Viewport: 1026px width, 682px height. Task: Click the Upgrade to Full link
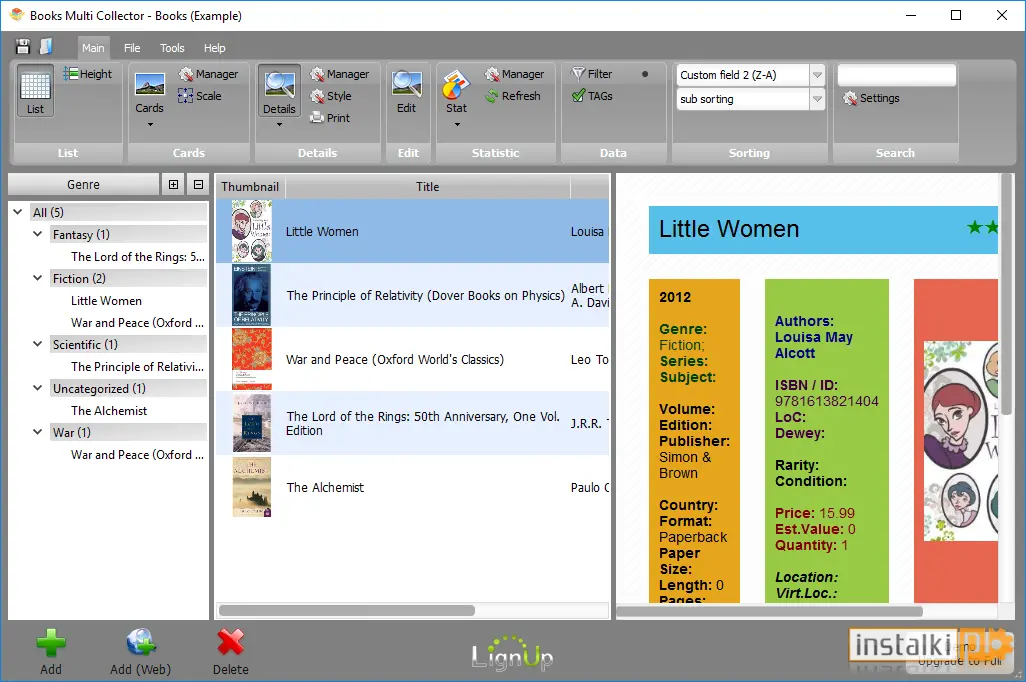coord(959,661)
